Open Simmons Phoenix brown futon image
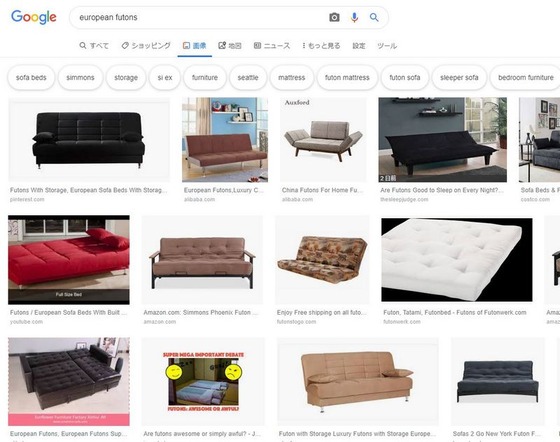This screenshot has height=442, width=560. click(x=202, y=260)
